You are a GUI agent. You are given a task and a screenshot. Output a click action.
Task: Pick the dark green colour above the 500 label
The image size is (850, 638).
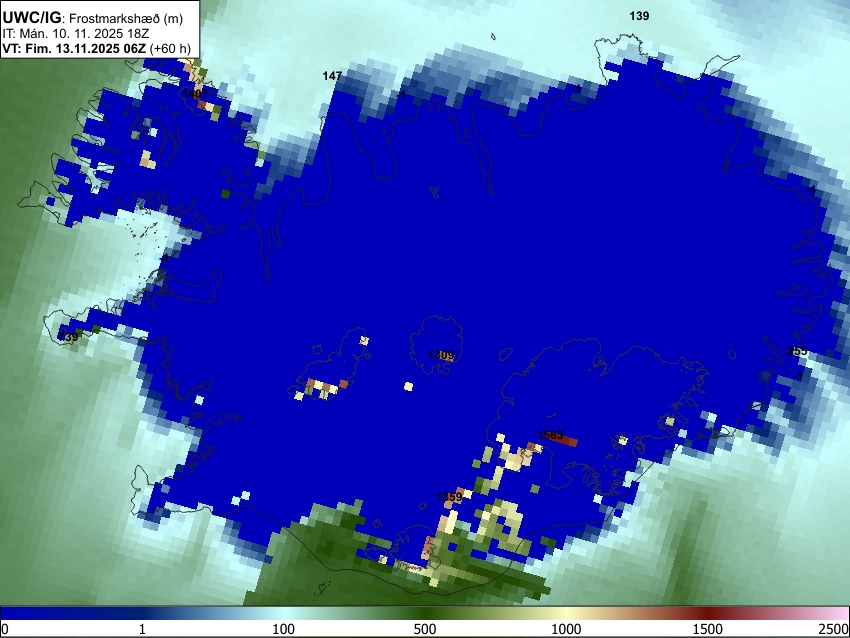point(425,613)
